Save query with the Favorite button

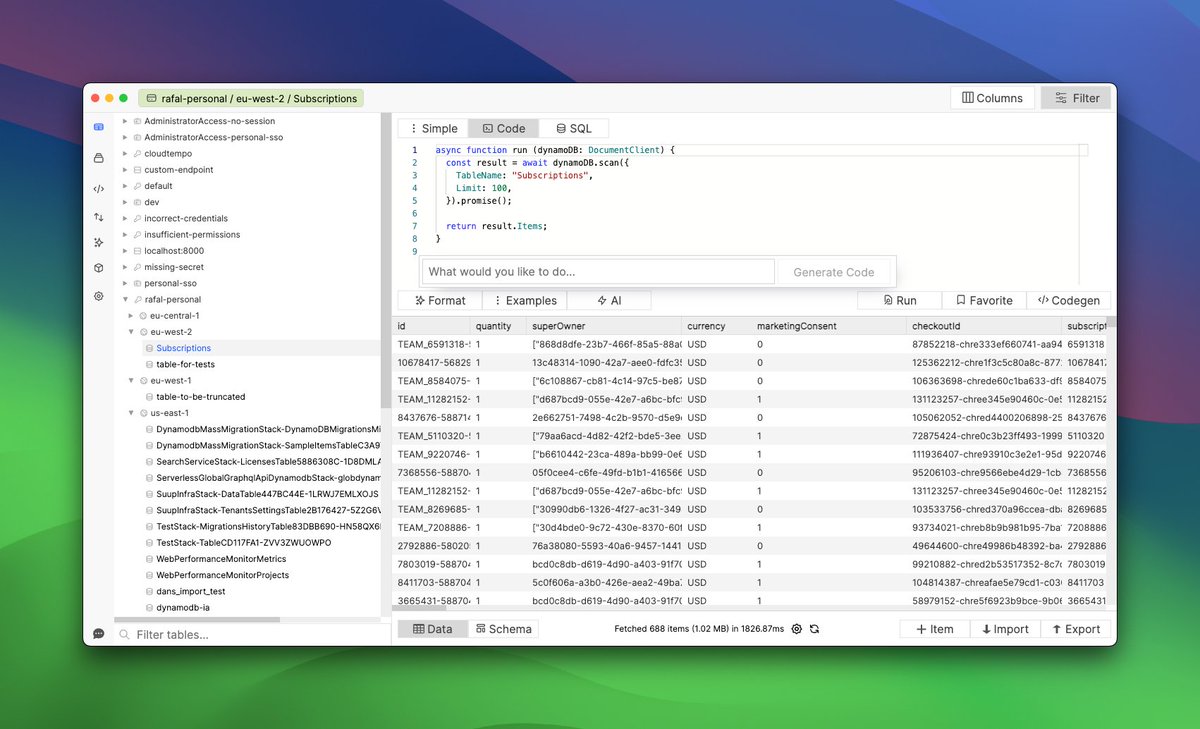(984, 300)
